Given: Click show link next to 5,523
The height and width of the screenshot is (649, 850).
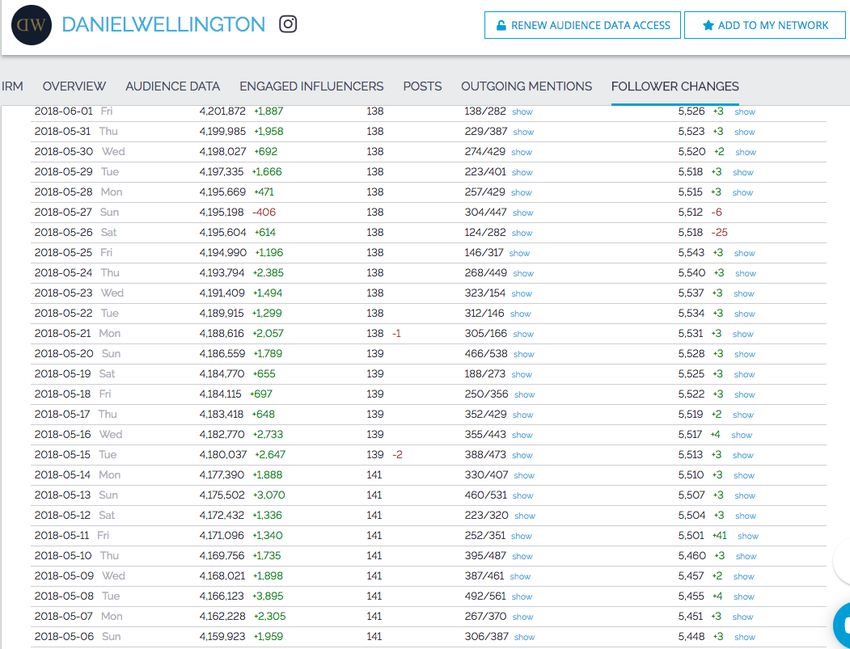Looking at the screenshot, I should tap(745, 132).
